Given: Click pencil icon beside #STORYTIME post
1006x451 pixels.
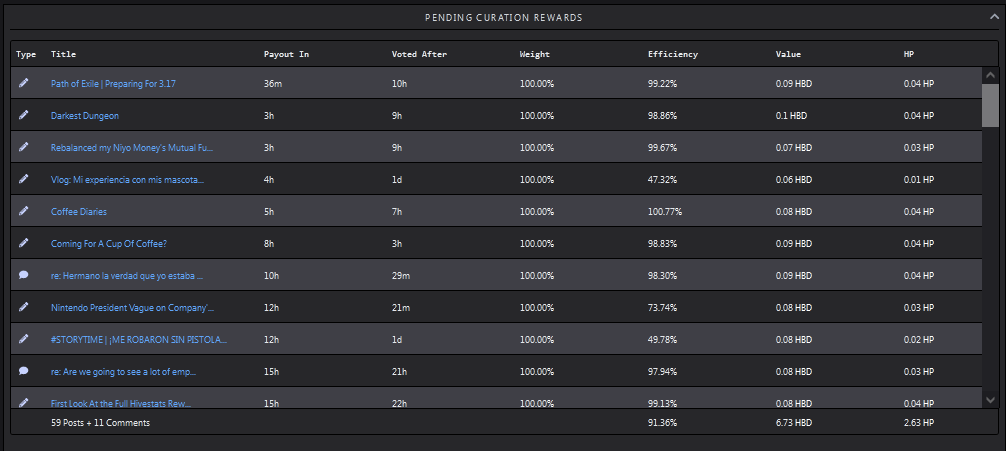Looking at the screenshot, I should pyautogui.click(x=24, y=339).
